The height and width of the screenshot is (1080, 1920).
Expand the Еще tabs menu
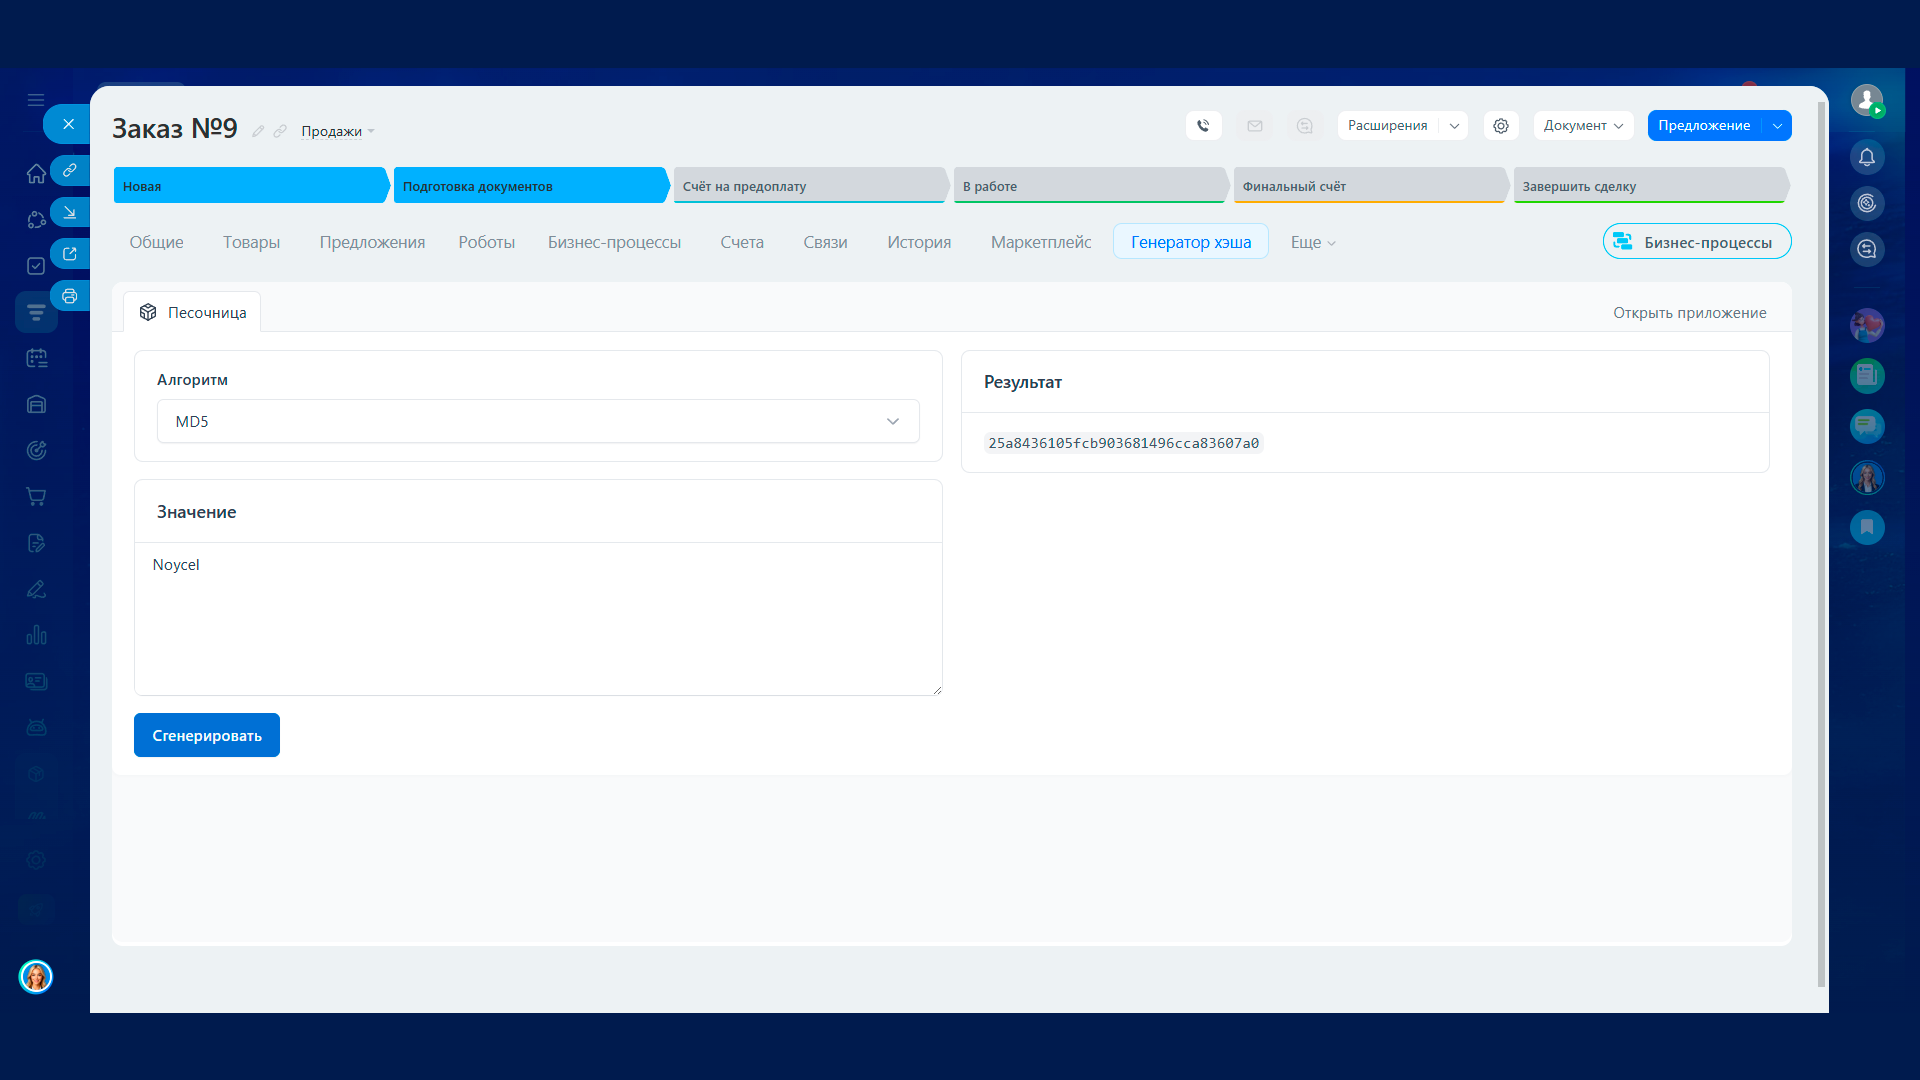pyautogui.click(x=1312, y=242)
